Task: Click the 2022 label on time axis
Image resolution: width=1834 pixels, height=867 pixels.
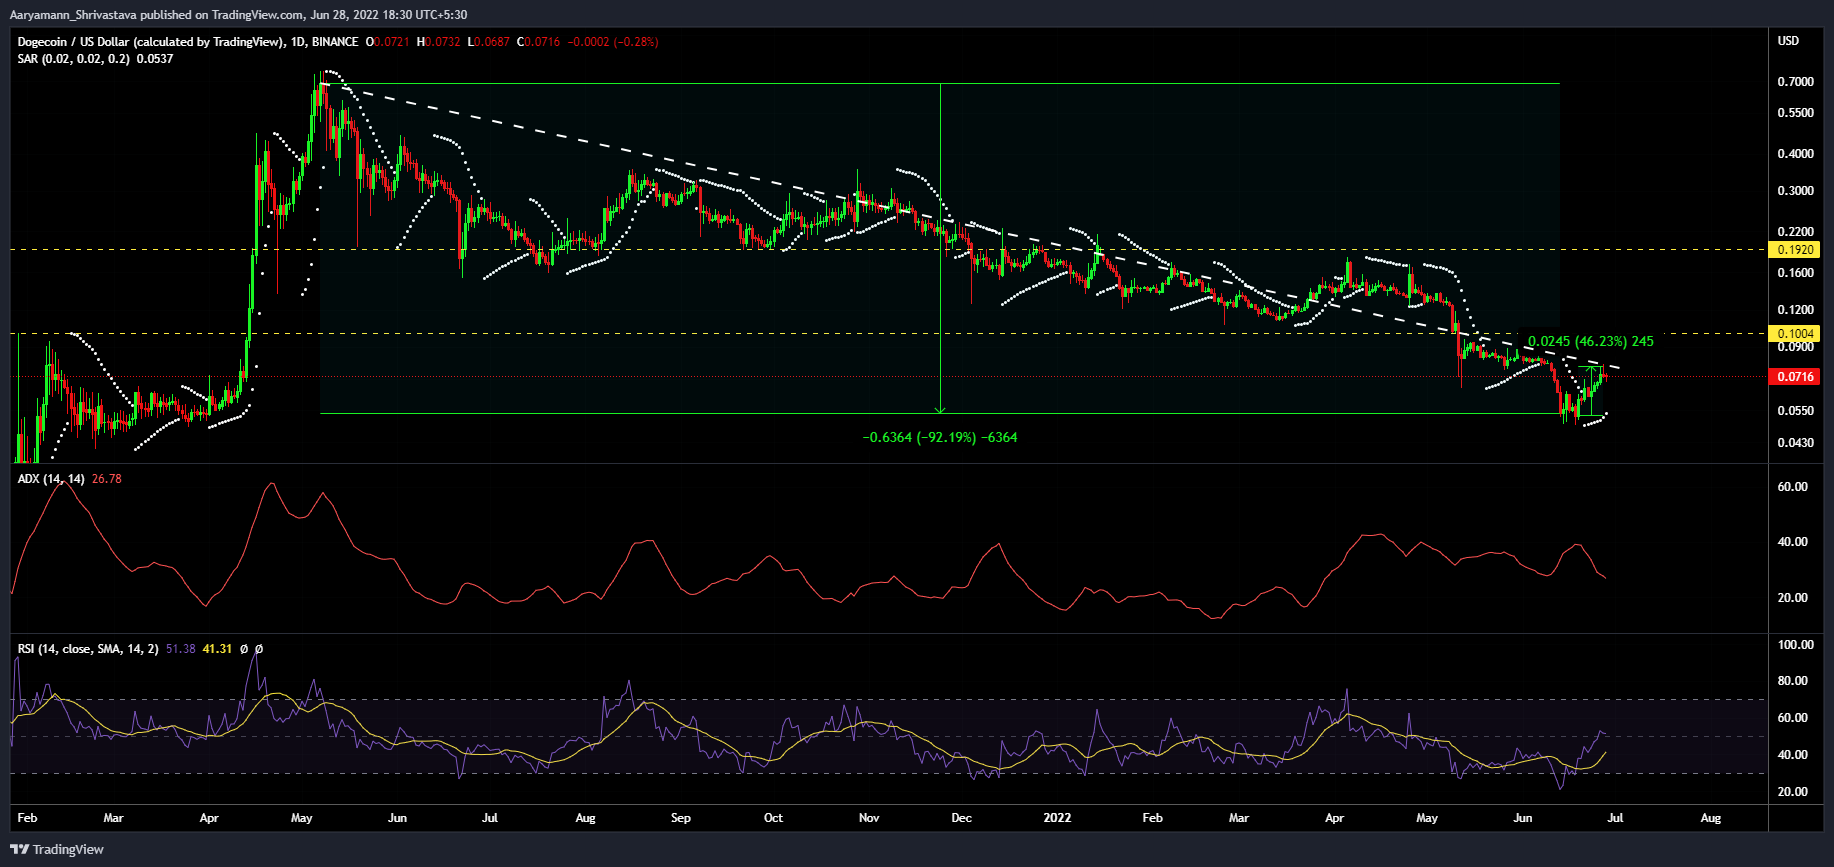Action: [x=1057, y=818]
